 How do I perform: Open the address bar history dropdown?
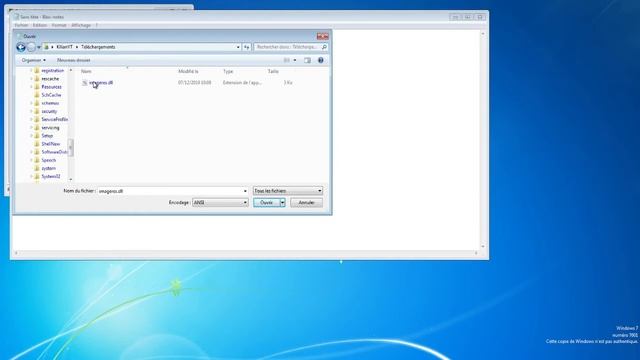tap(238, 47)
